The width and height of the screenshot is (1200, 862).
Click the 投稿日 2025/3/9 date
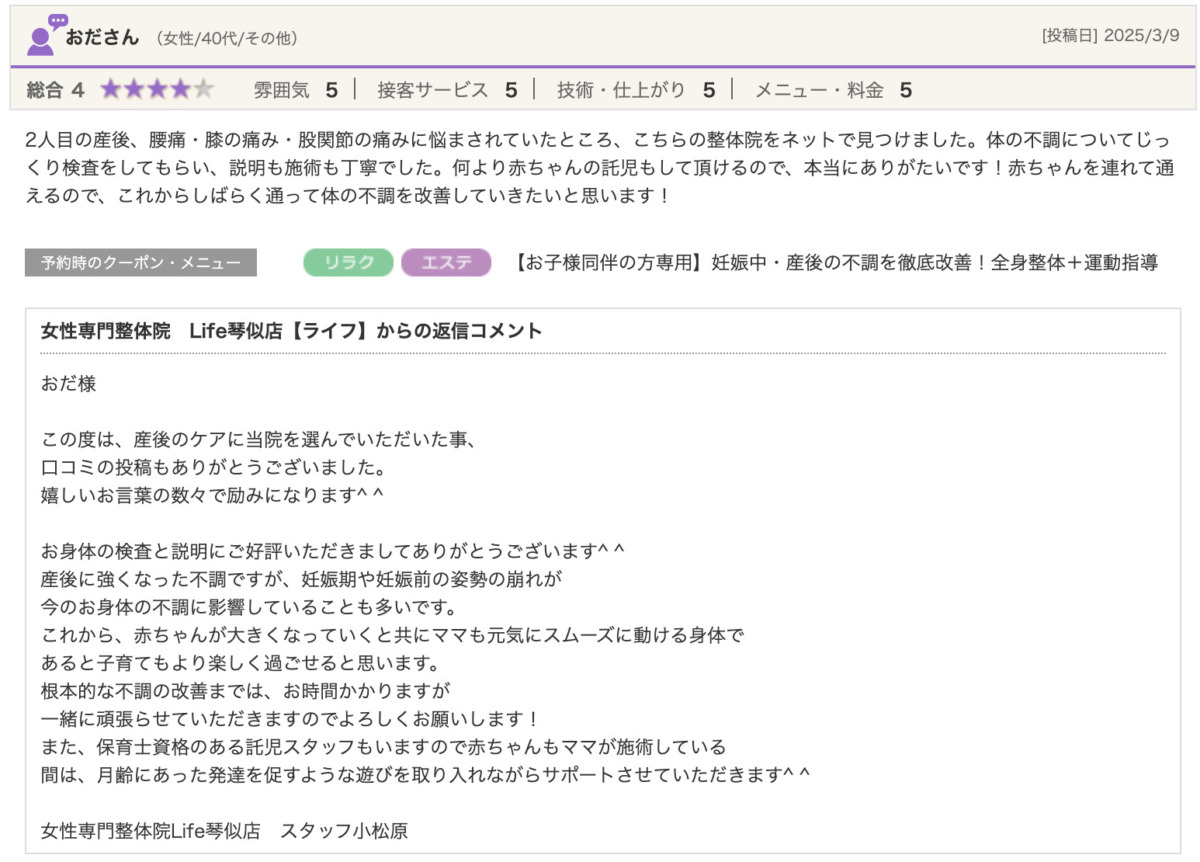pos(1110,36)
